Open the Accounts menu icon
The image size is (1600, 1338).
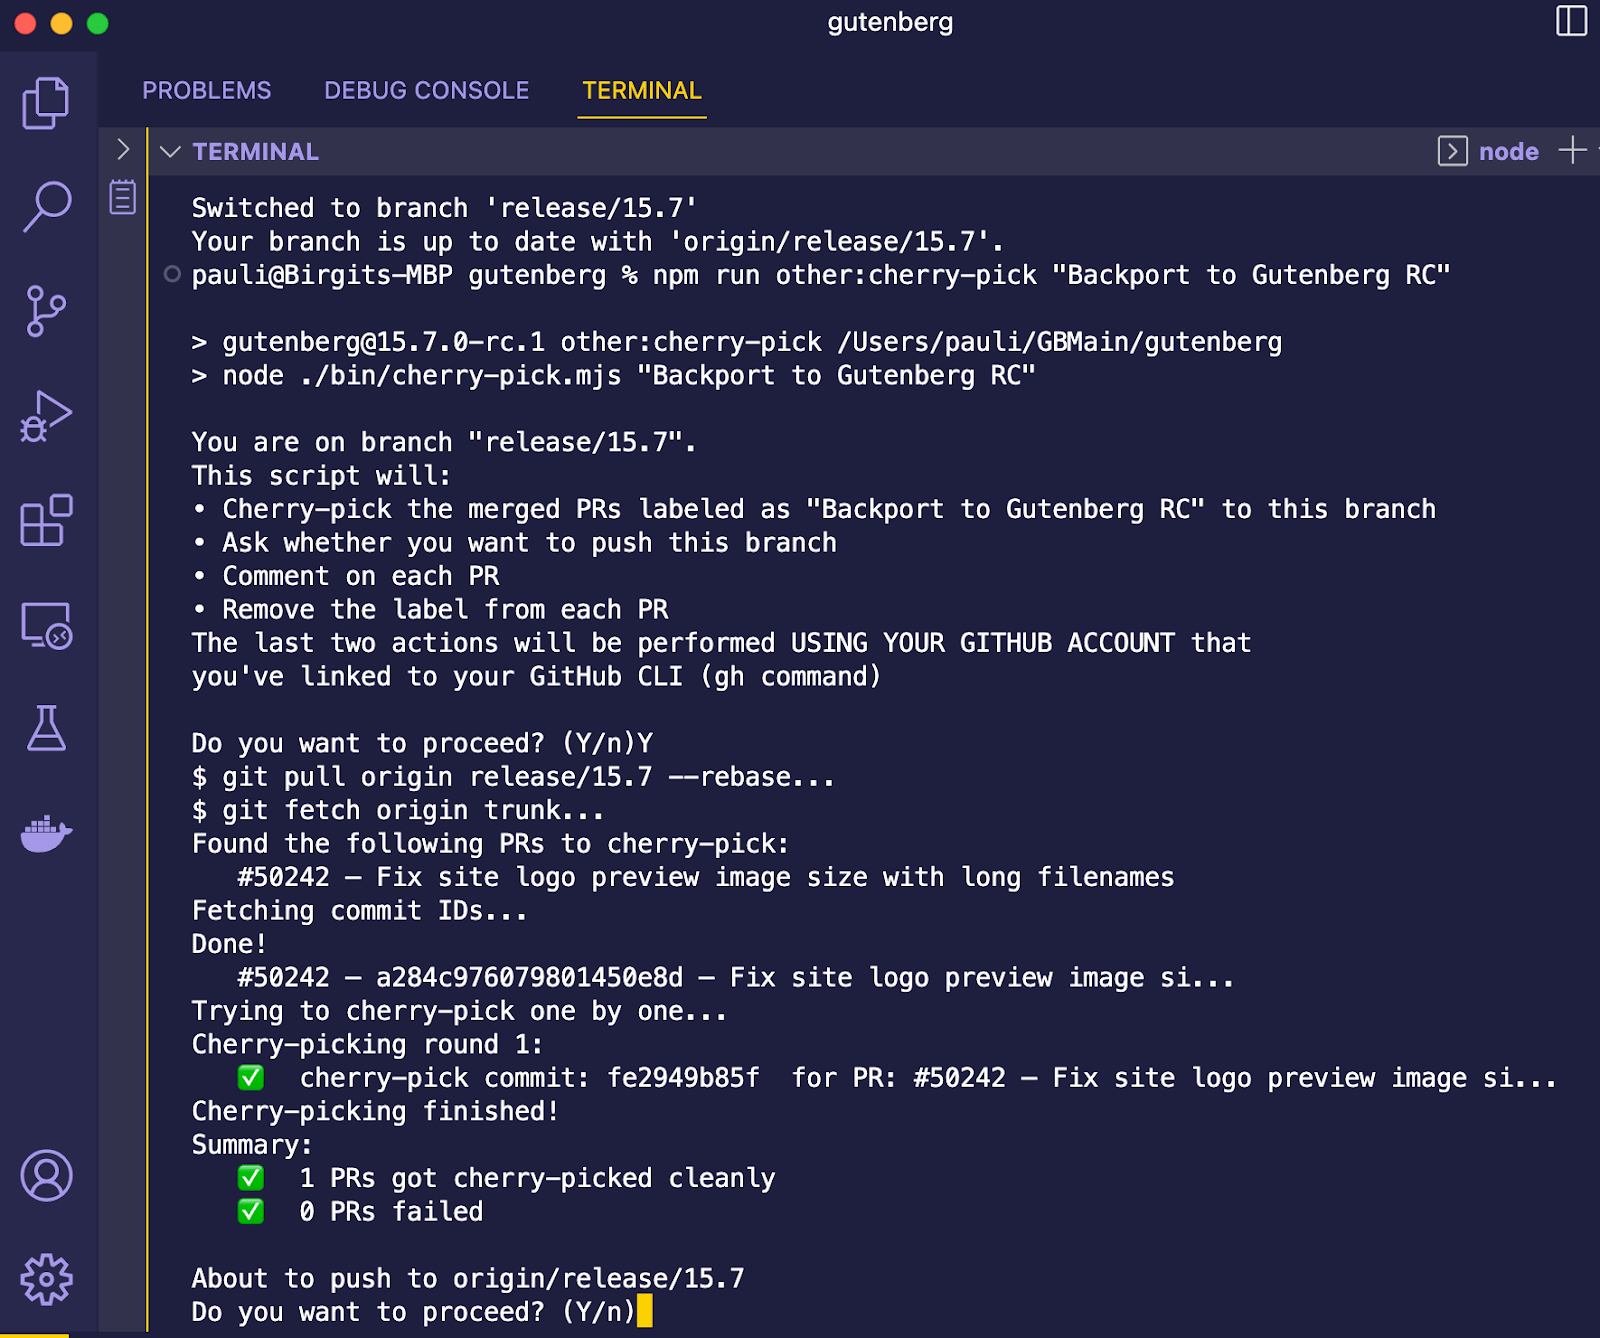[x=46, y=1175]
